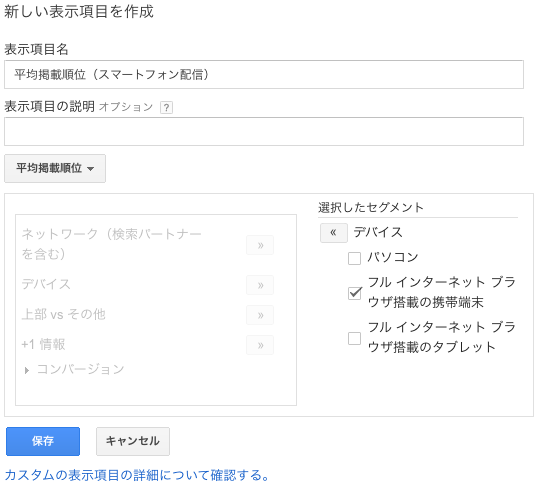The width and height of the screenshot is (541, 486).
Task: Enable the パソコン checkbox
Action: tap(354, 258)
